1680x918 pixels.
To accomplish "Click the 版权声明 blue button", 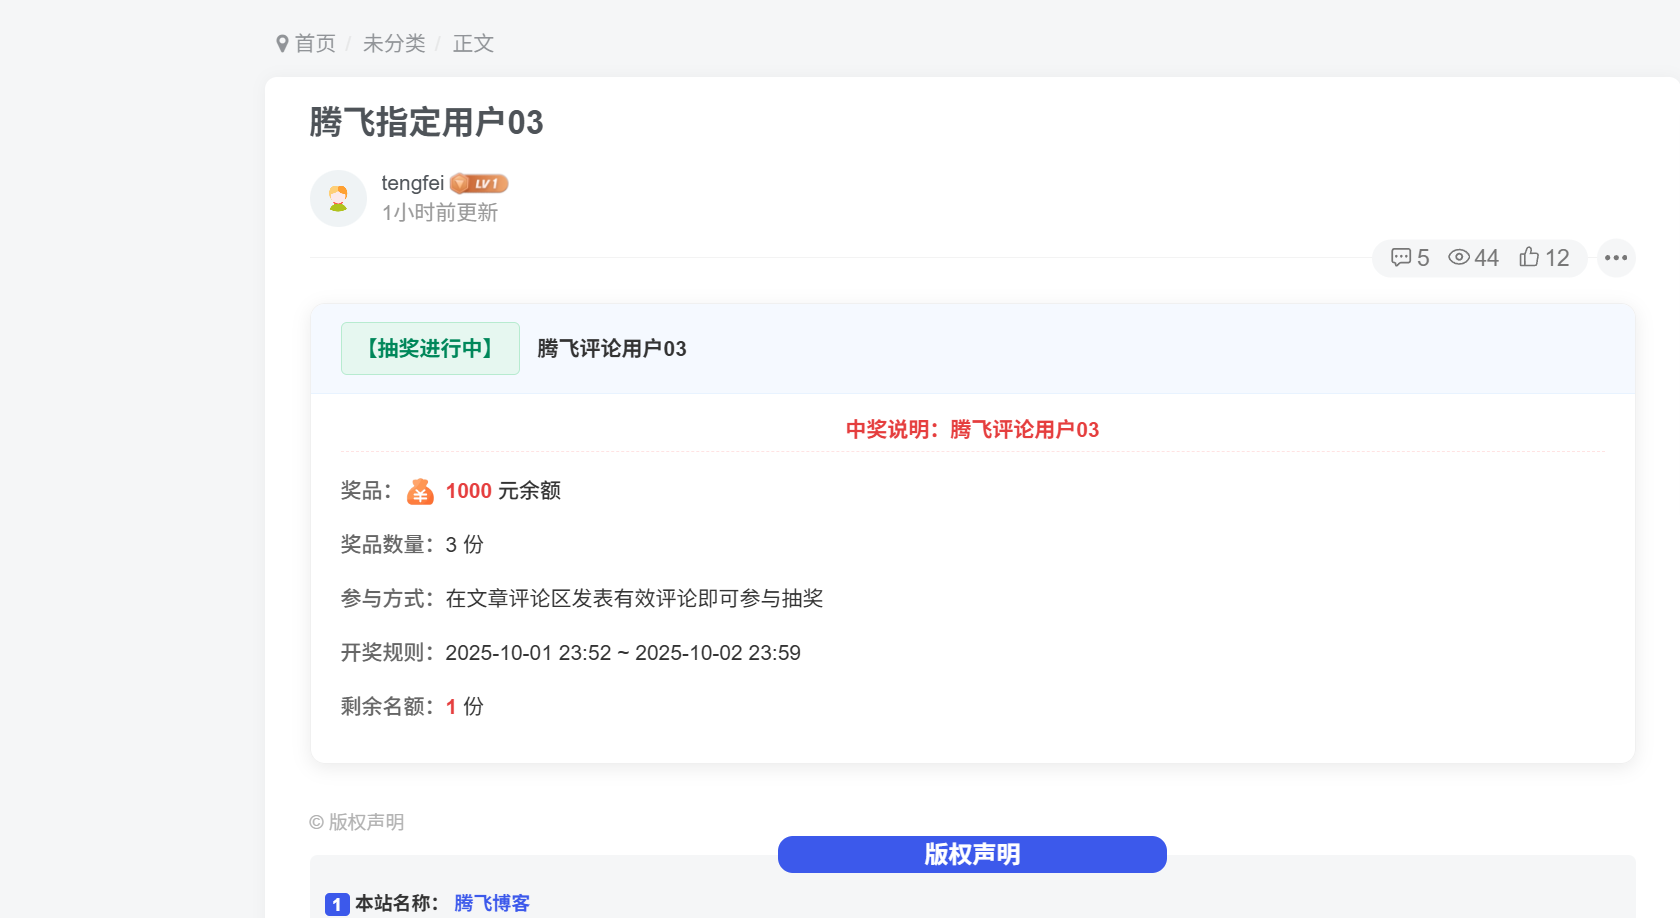I will 971,855.
